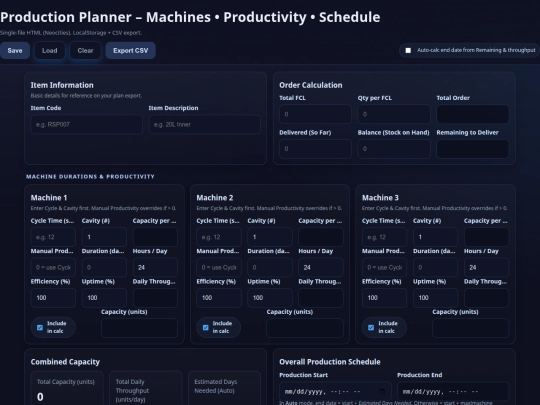Viewport: 540px width, 405px height.
Task: Click Machine 2 Daily Throughput field
Action: click(x=321, y=298)
